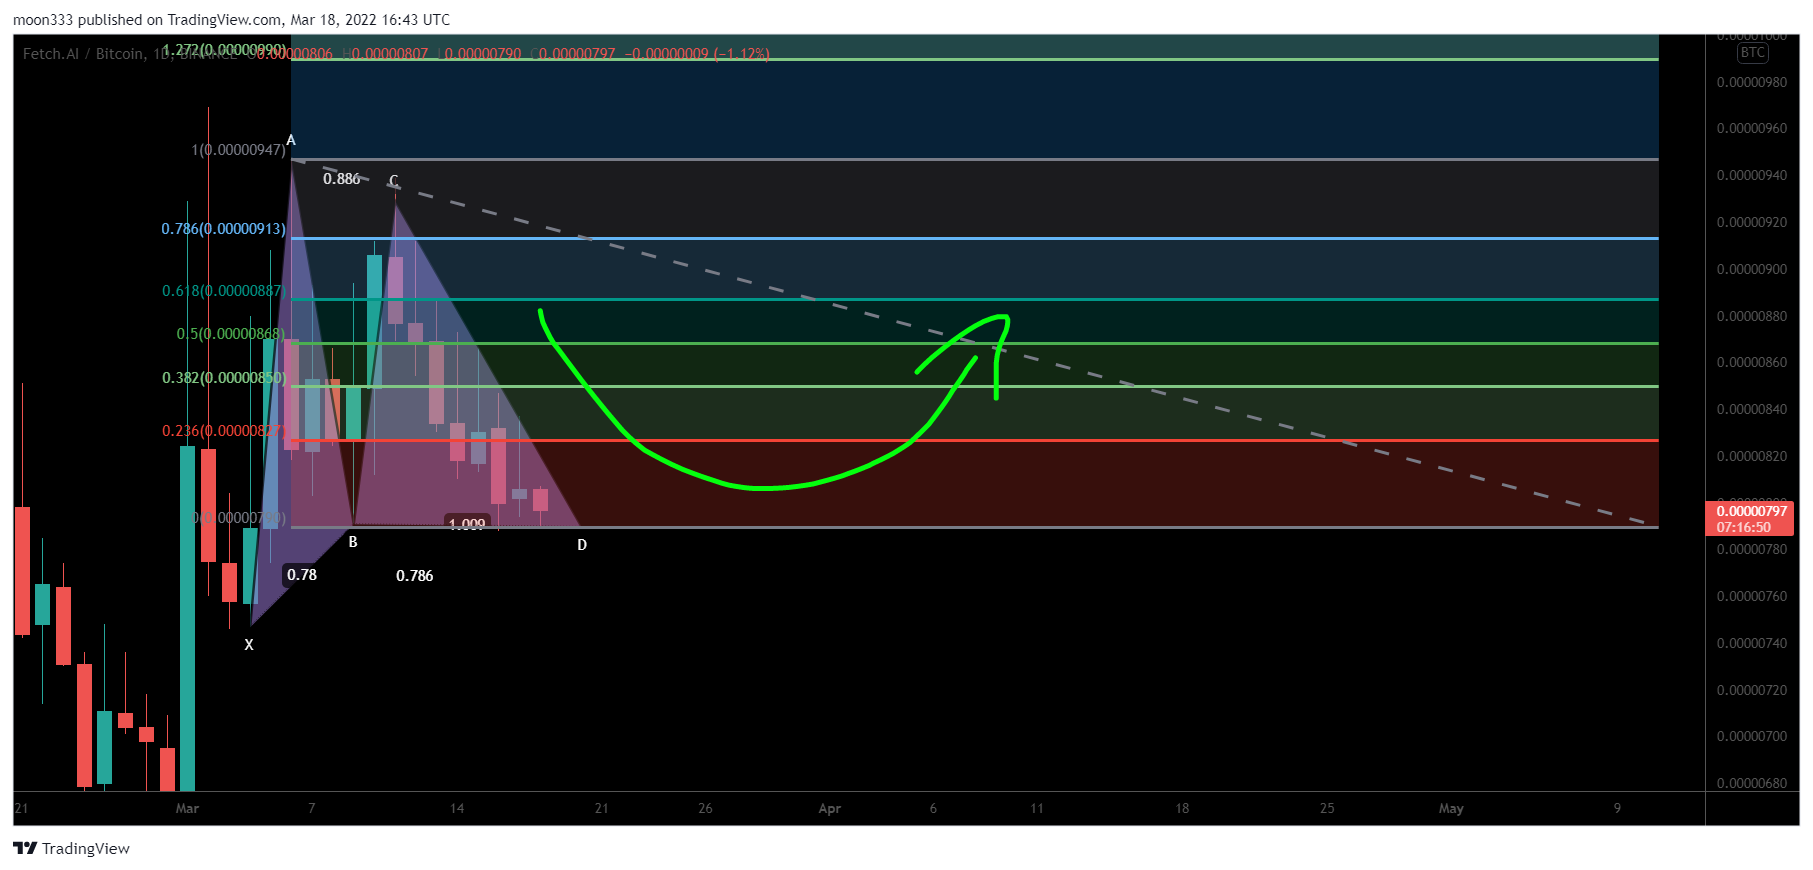
Task: Click the 0.786(0.00000913) Fibonacci level label
Action: coord(224,229)
